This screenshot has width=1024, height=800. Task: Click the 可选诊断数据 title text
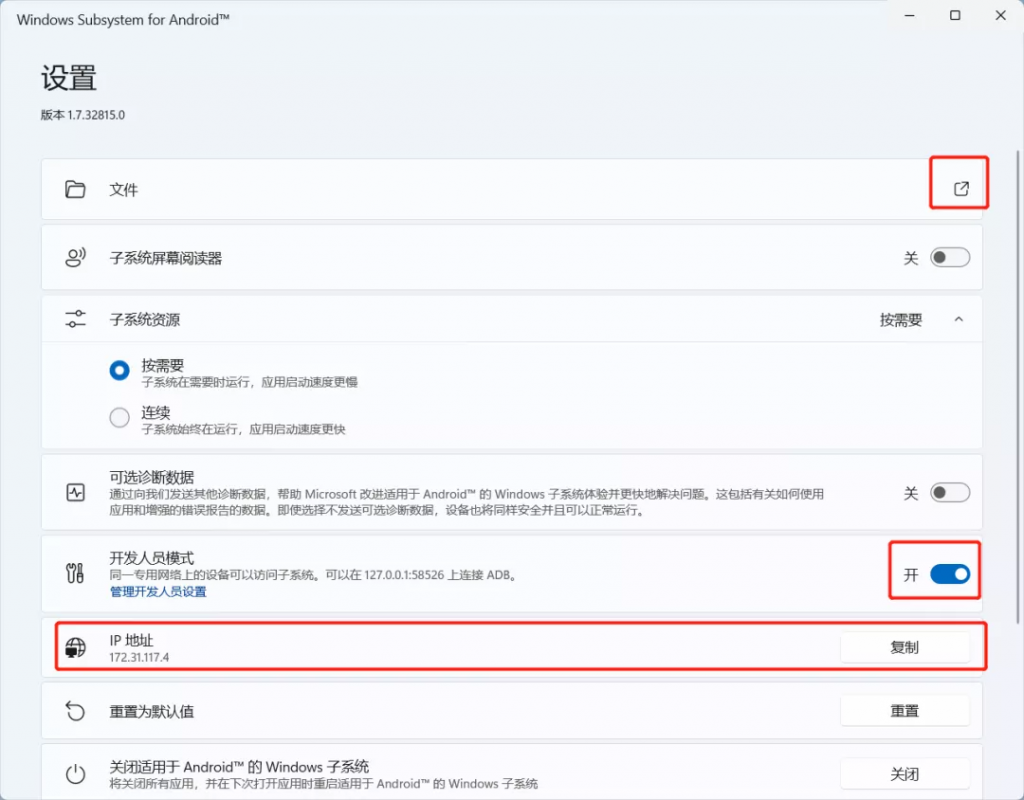(152, 477)
